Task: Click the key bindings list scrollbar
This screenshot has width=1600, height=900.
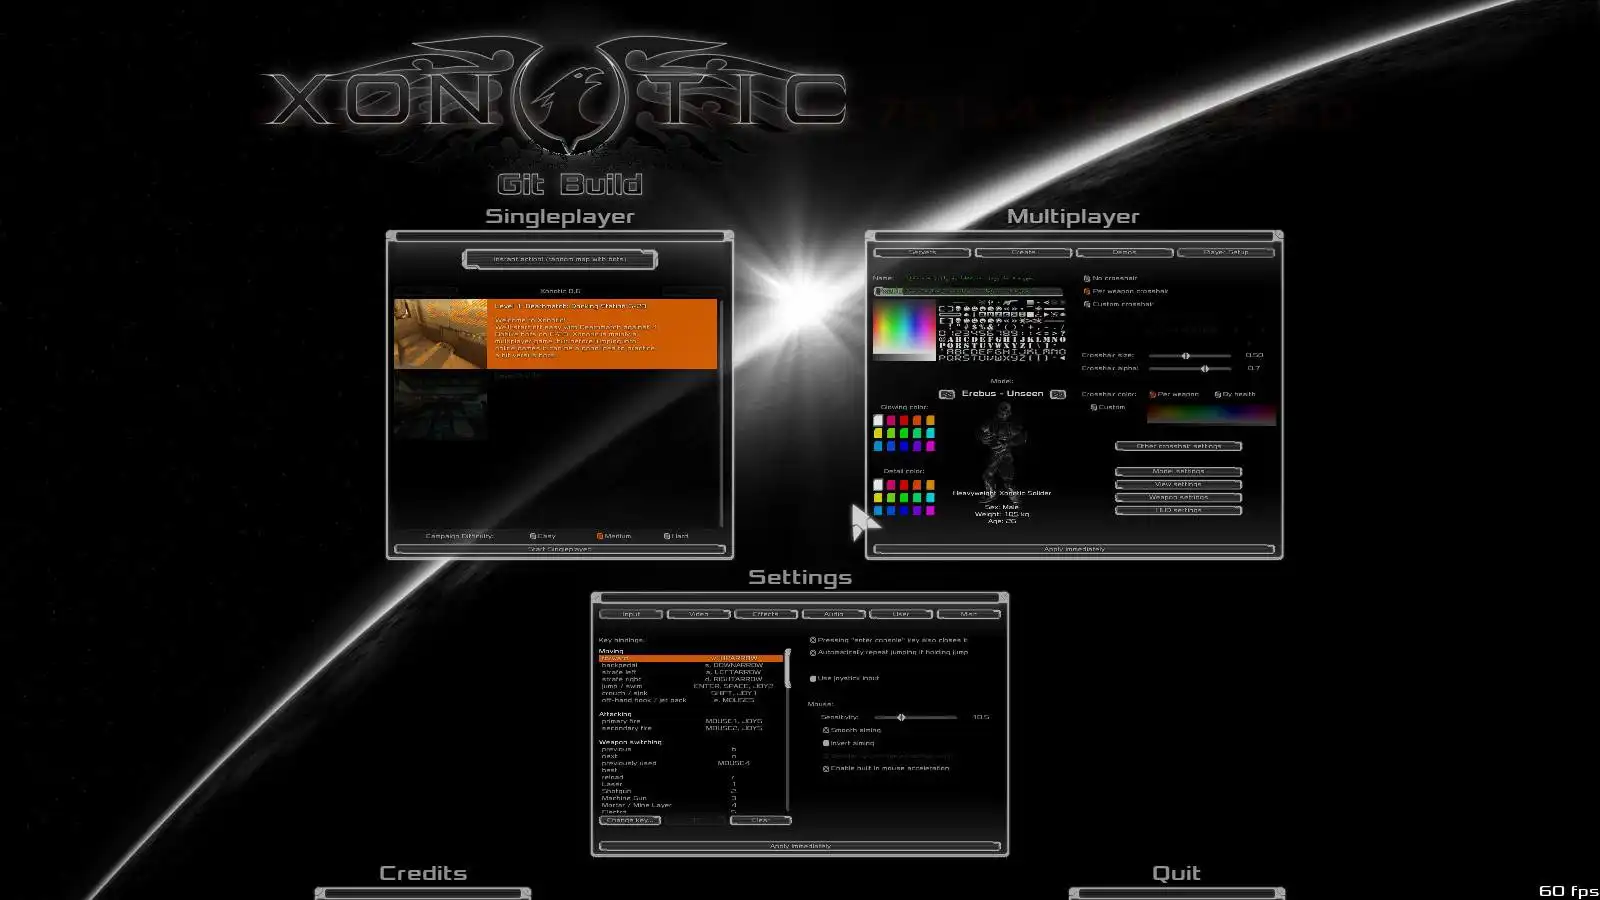Action: click(788, 729)
